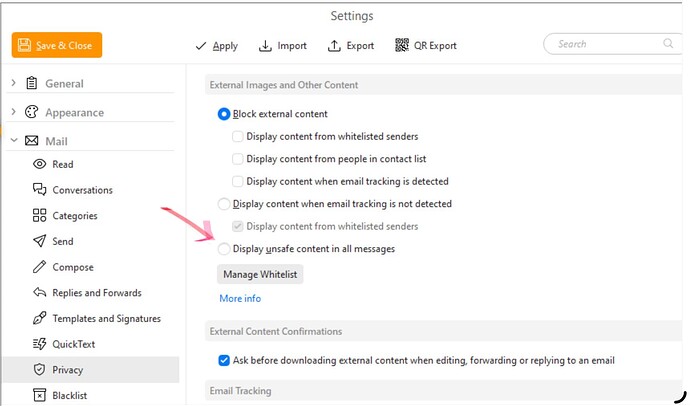Click the Save & Close button label
The height and width of the screenshot is (406, 690).
[64, 45]
